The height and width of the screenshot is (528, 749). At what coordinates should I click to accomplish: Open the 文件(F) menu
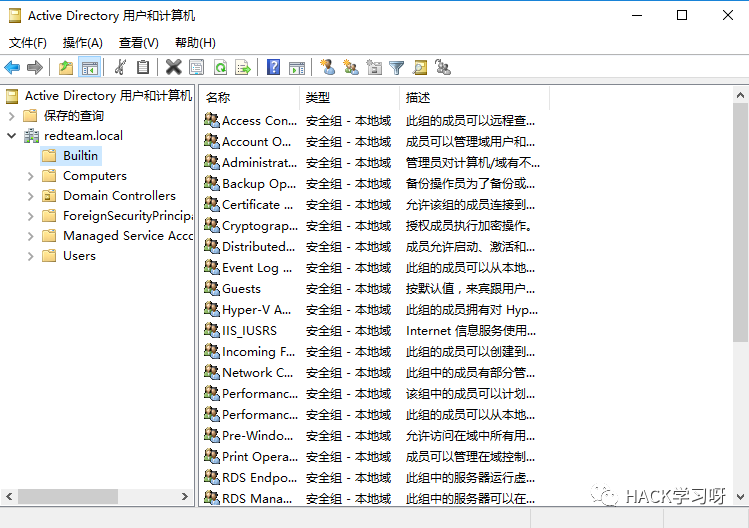point(28,43)
